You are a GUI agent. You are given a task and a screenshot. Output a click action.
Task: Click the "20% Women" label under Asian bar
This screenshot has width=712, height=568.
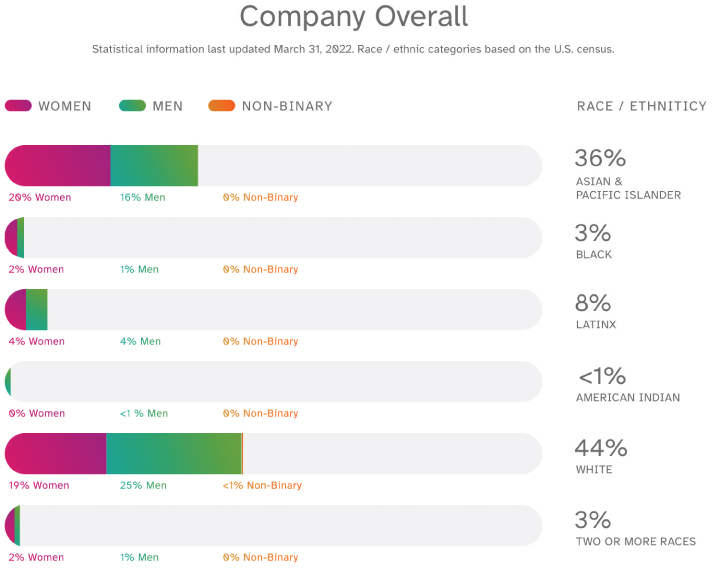pyautogui.click(x=40, y=198)
